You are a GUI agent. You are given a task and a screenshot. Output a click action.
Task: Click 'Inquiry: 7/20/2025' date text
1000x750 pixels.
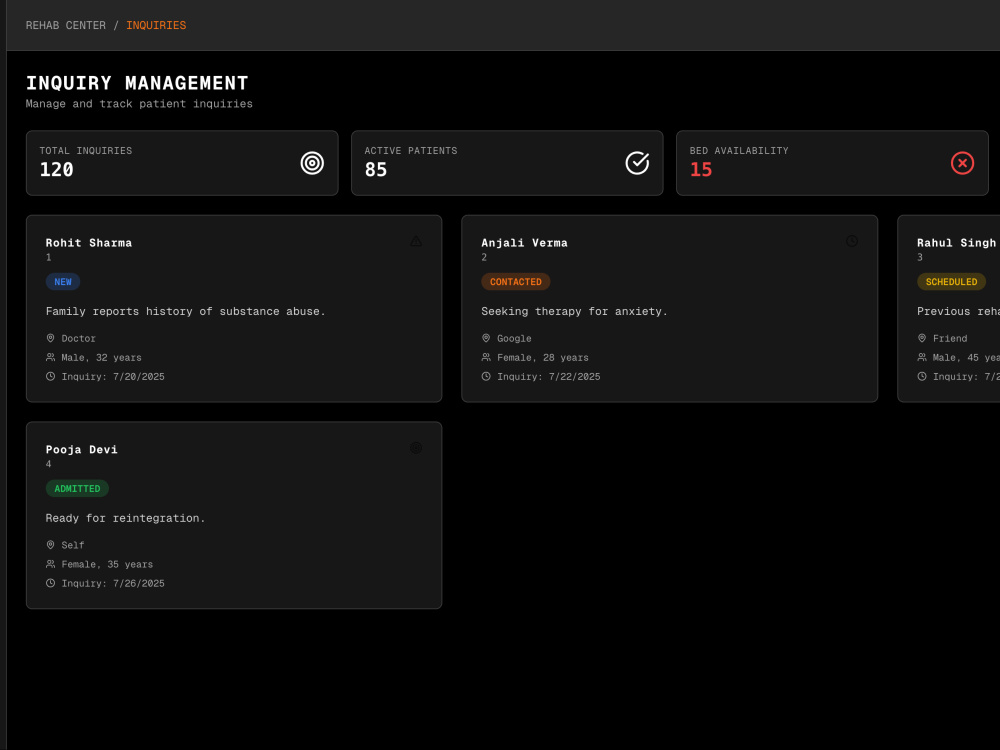113,377
